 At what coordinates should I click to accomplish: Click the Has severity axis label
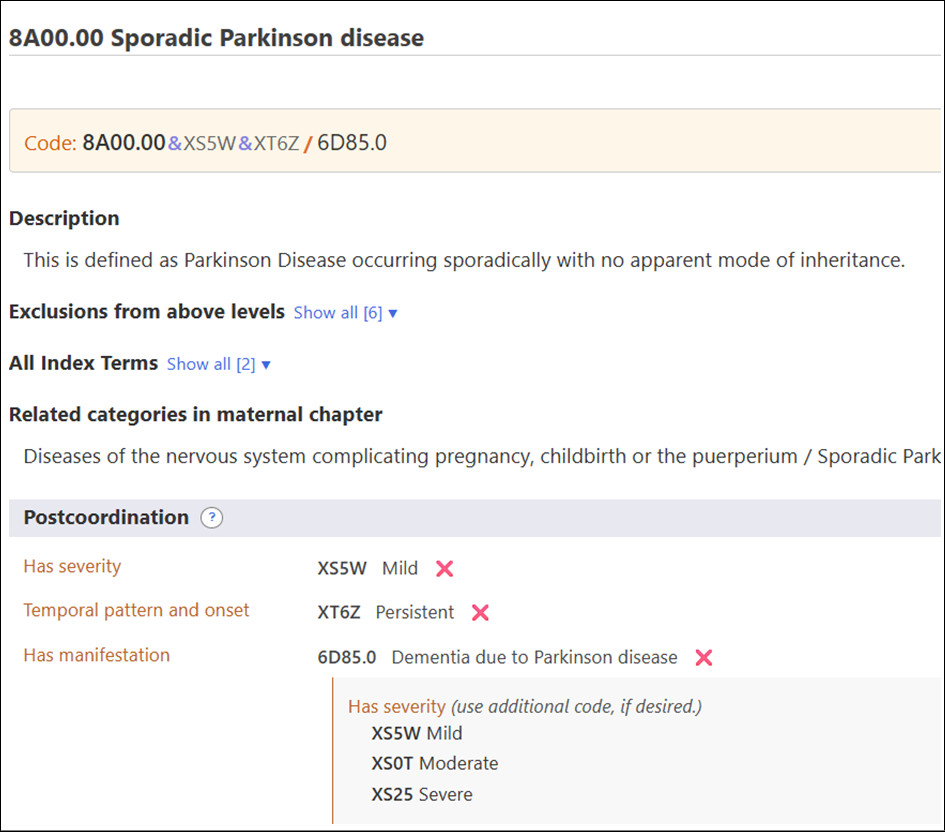(71, 566)
